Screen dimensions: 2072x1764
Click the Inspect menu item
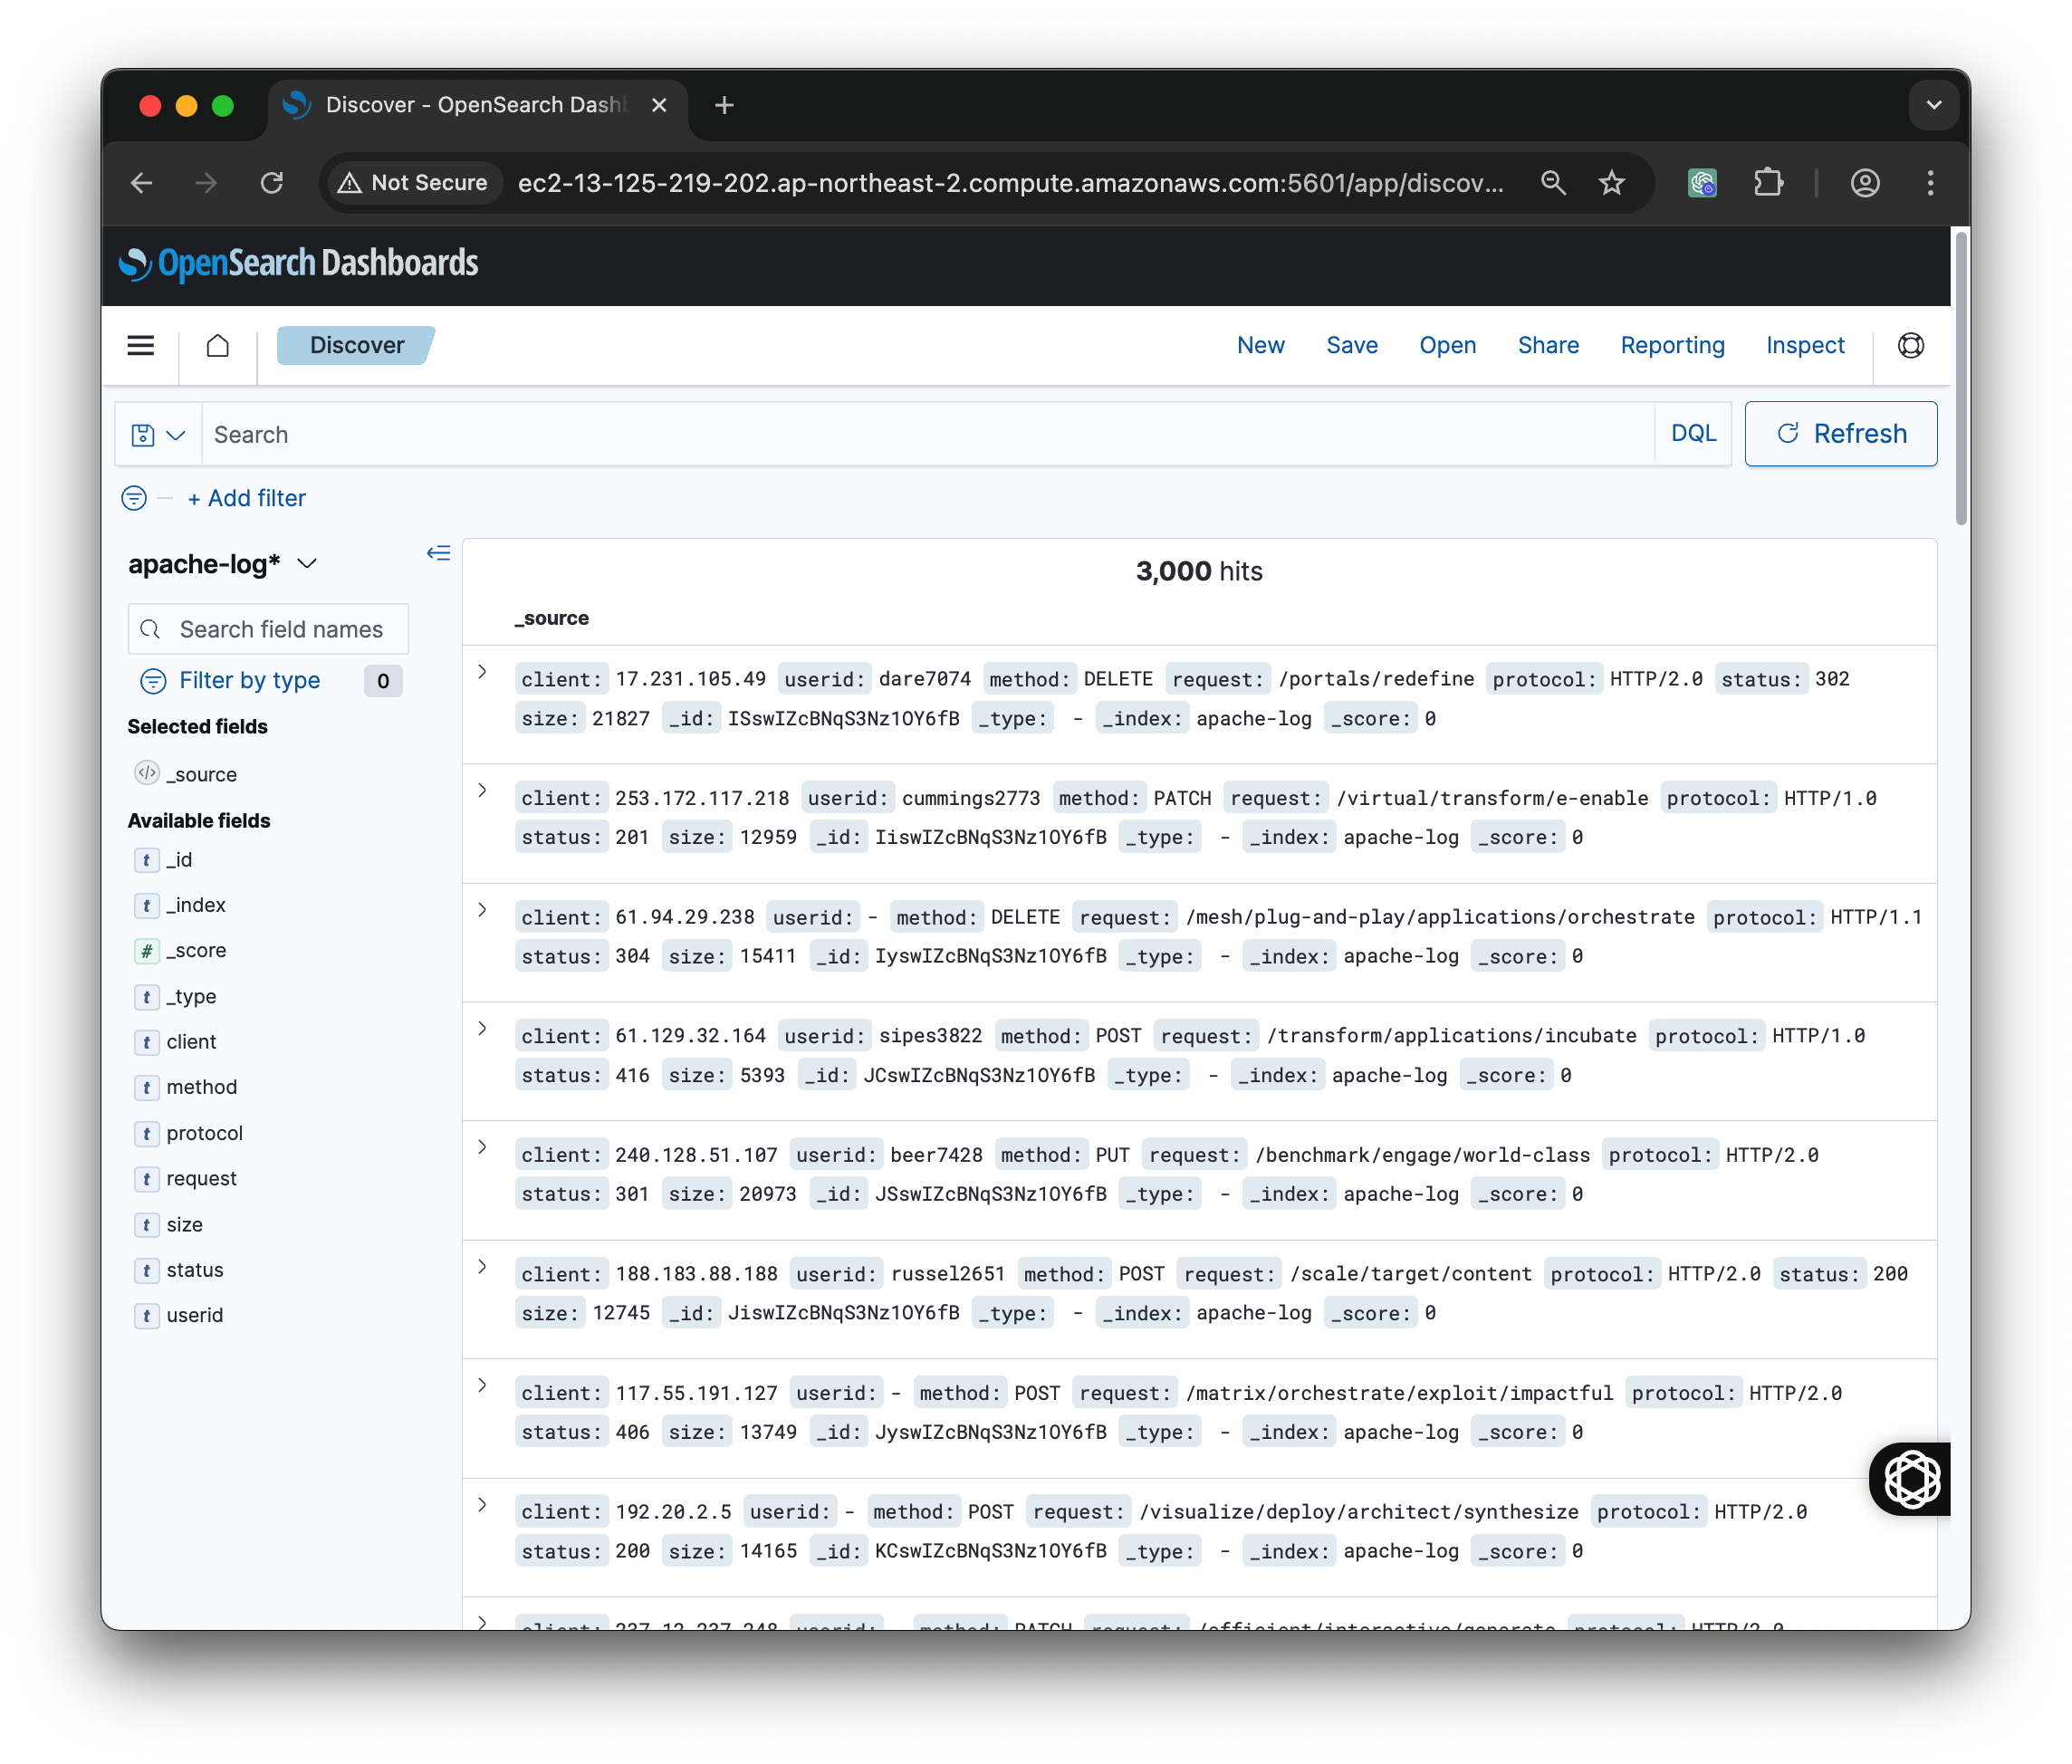pyautogui.click(x=1804, y=346)
